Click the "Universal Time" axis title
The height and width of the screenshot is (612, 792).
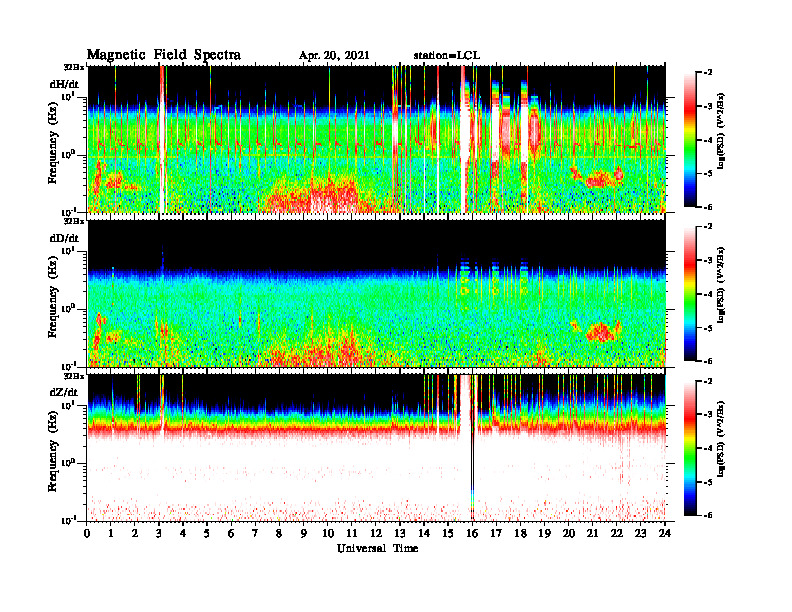point(377,548)
